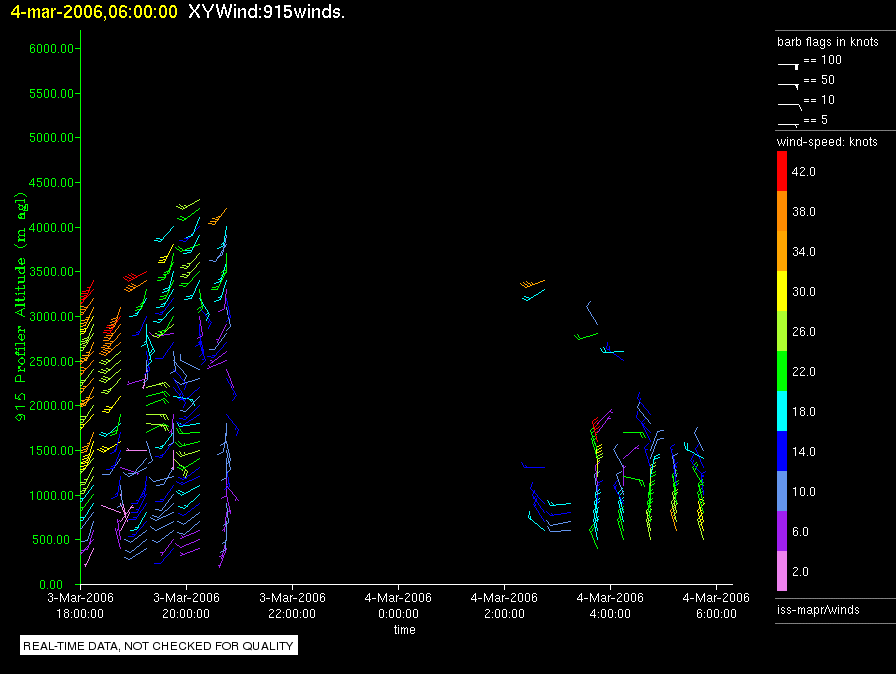Viewport: 896px width, 674px height.
Task: Pick the color bar segment beside 22.0
Action: [783, 372]
